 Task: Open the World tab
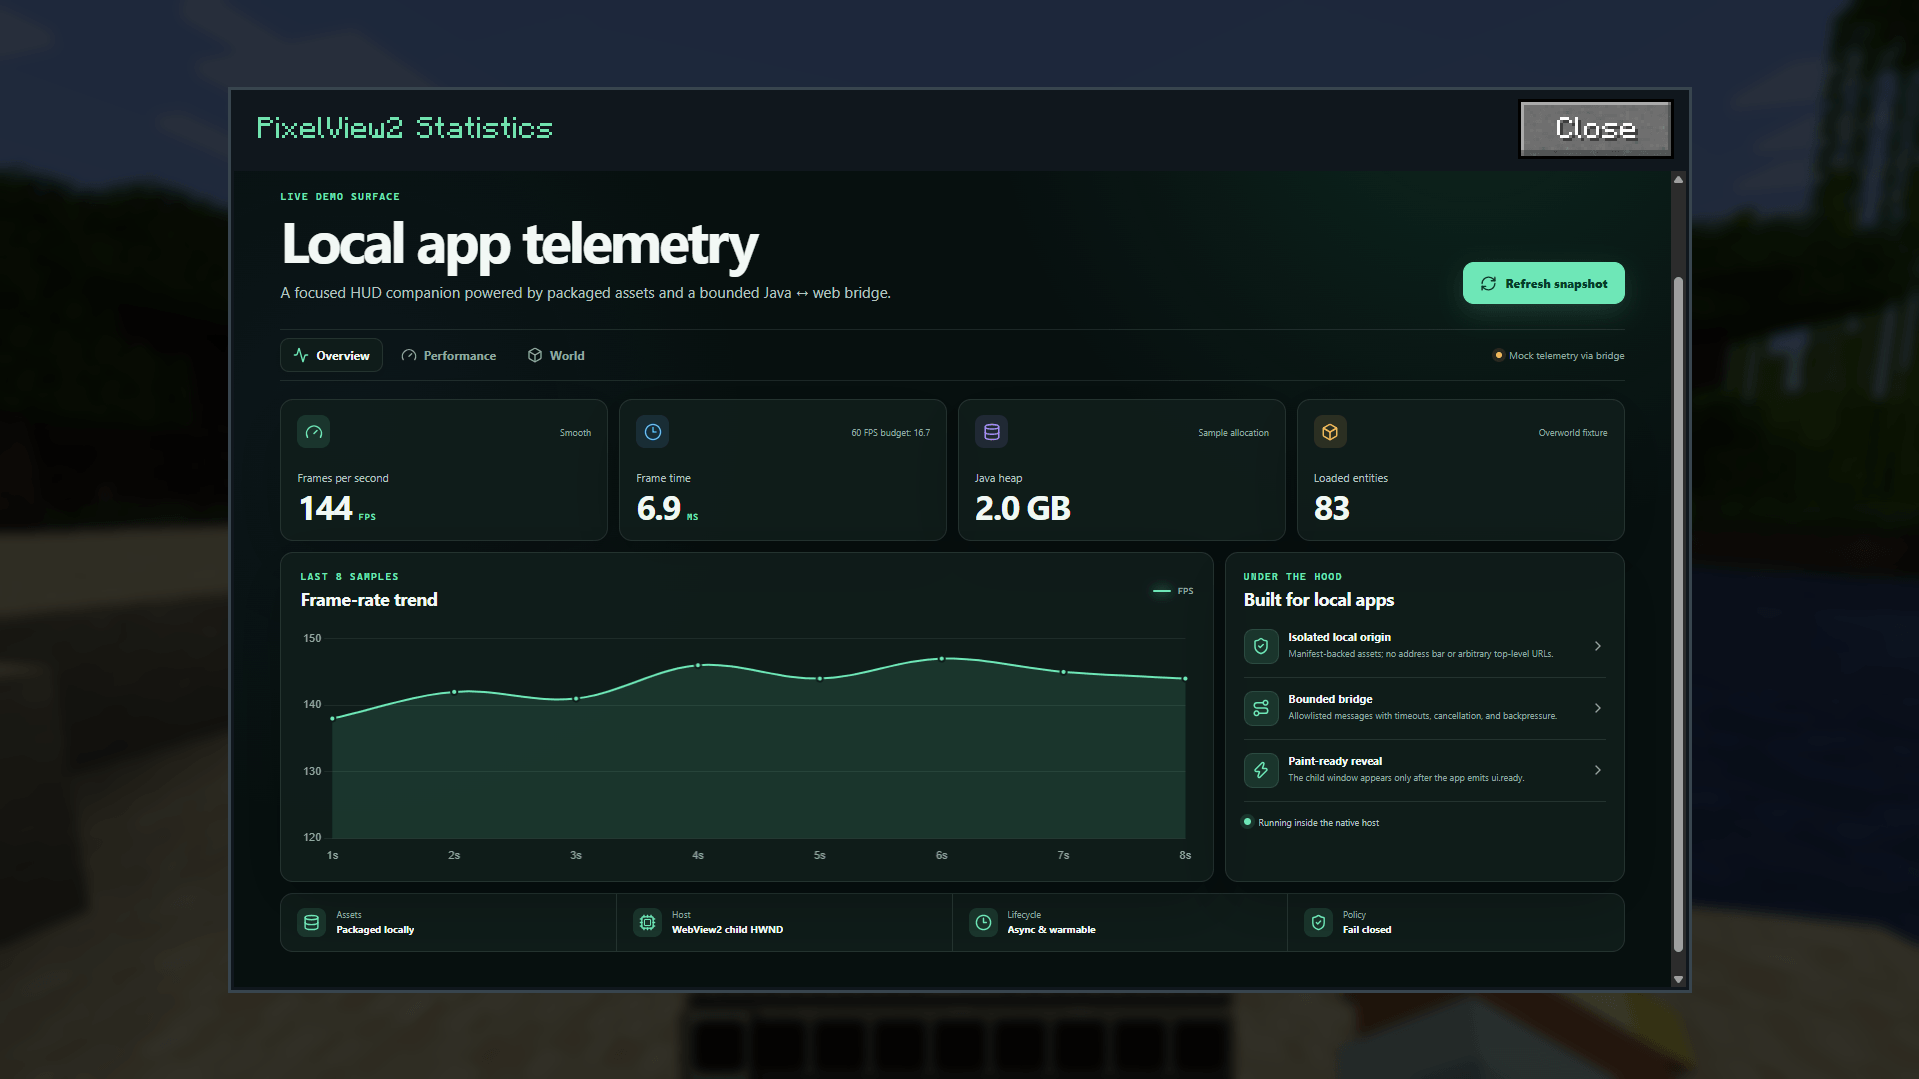(556, 356)
